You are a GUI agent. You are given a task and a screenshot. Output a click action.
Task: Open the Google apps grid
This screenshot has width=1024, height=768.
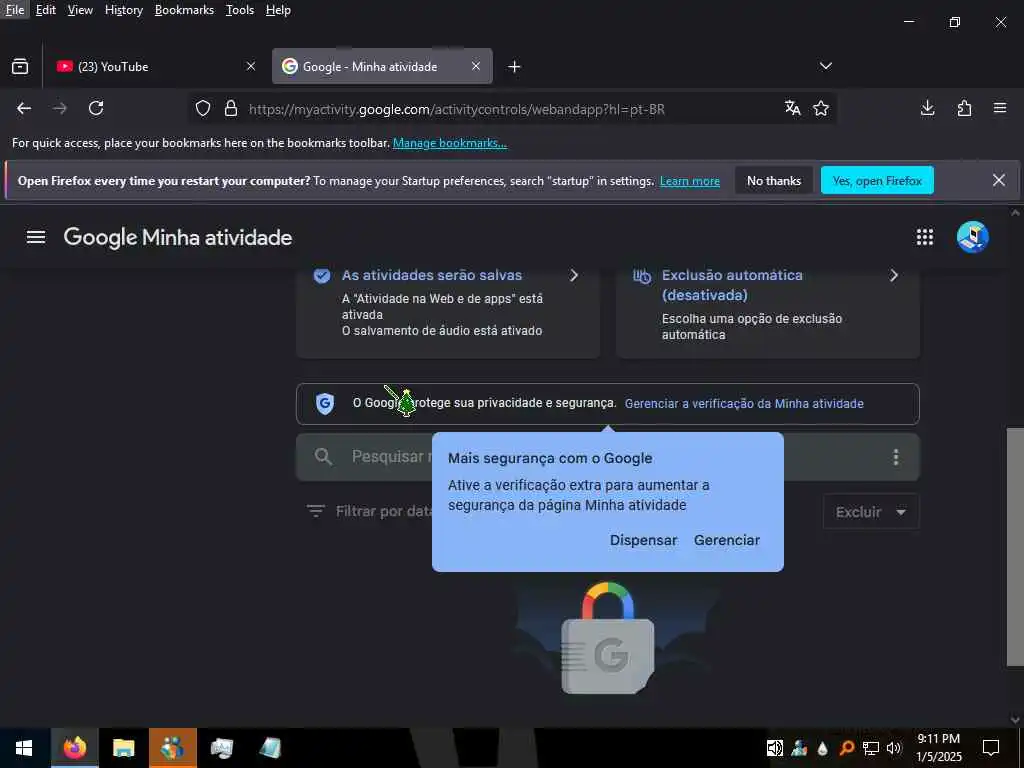(925, 237)
